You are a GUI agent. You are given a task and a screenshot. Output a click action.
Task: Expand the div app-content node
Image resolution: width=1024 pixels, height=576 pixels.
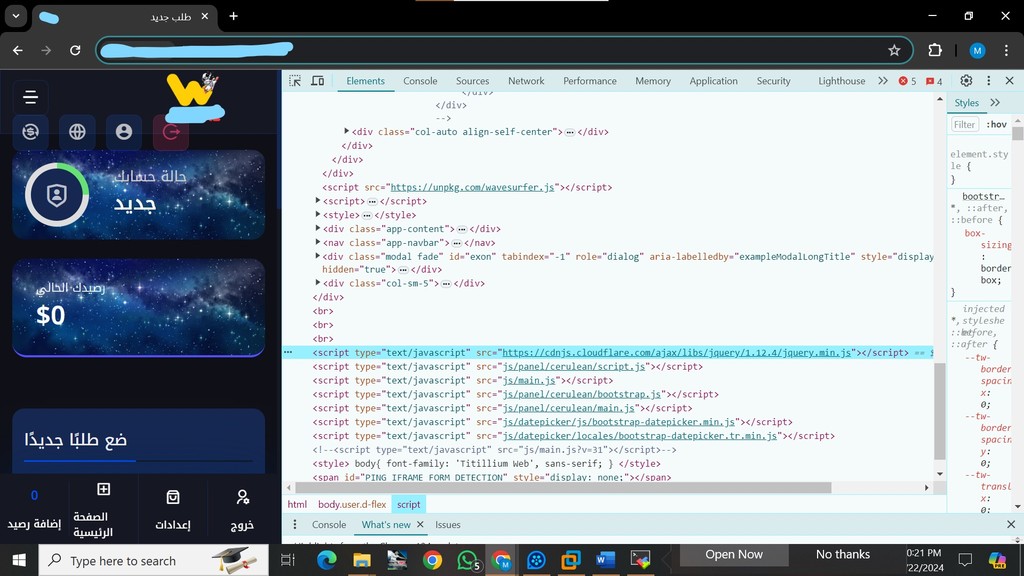tap(318, 228)
